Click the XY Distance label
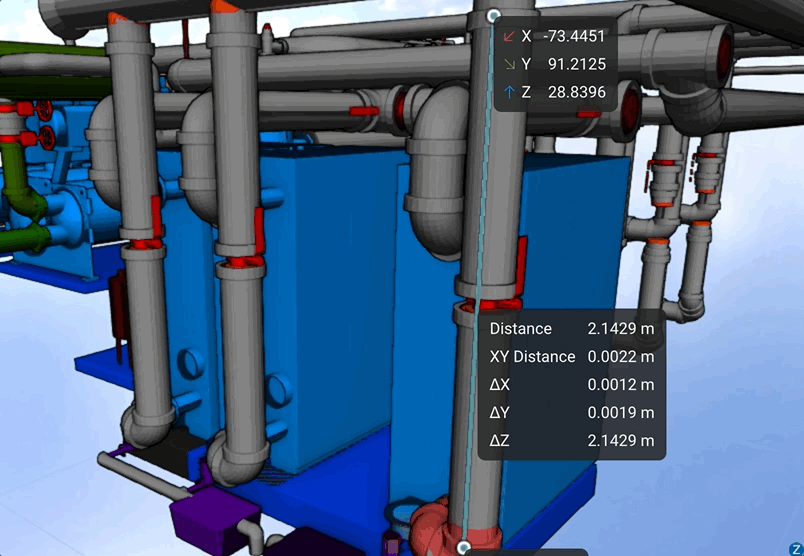This screenshot has height=556, width=804. [x=532, y=356]
